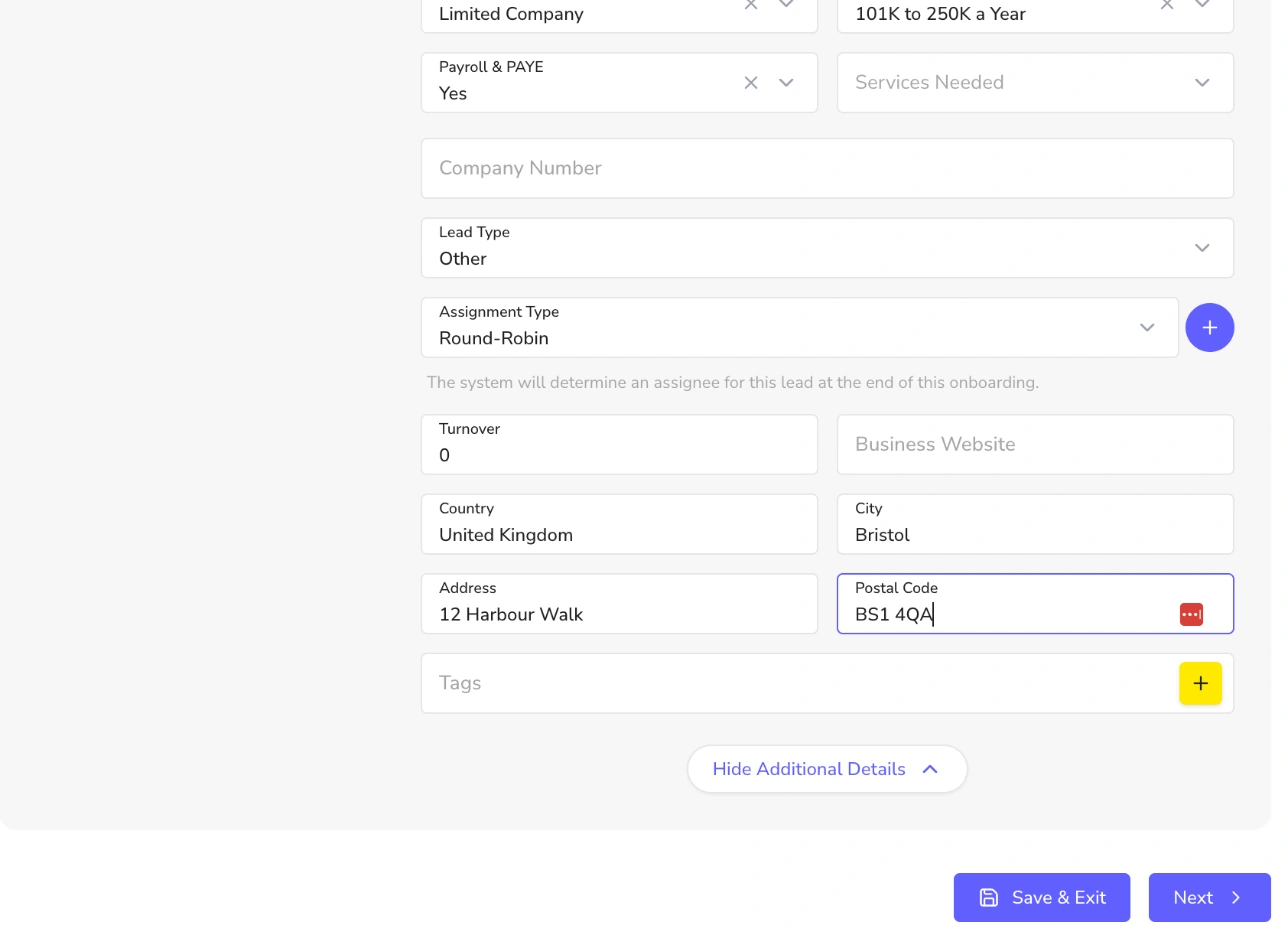1288x935 pixels.
Task: Click the Next button
Action: click(x=1210, y=898)
